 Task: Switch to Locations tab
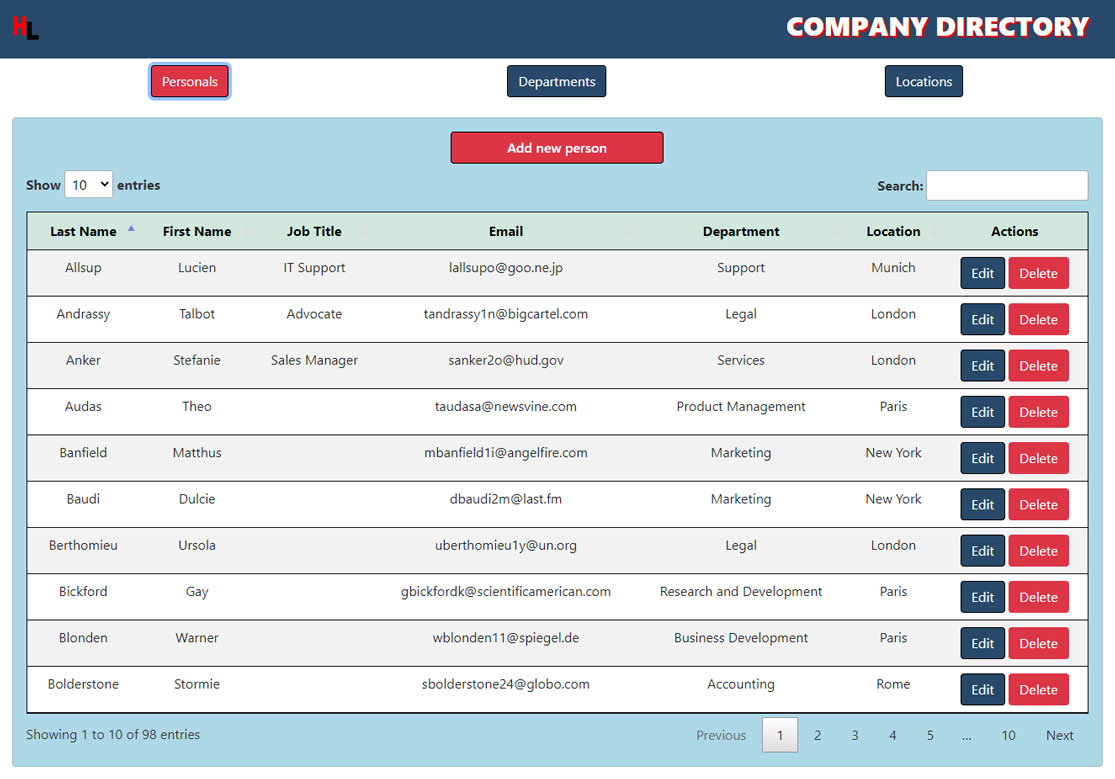click(923, 81)
